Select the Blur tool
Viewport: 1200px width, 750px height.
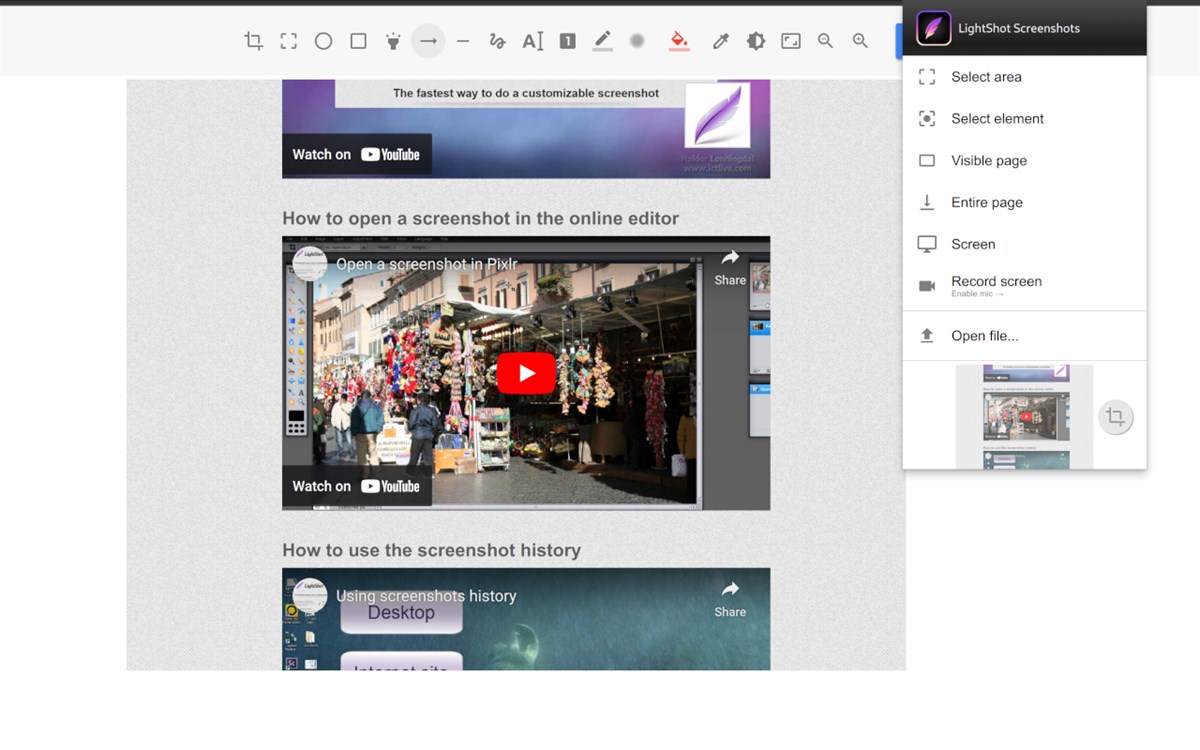pos(637,41)
